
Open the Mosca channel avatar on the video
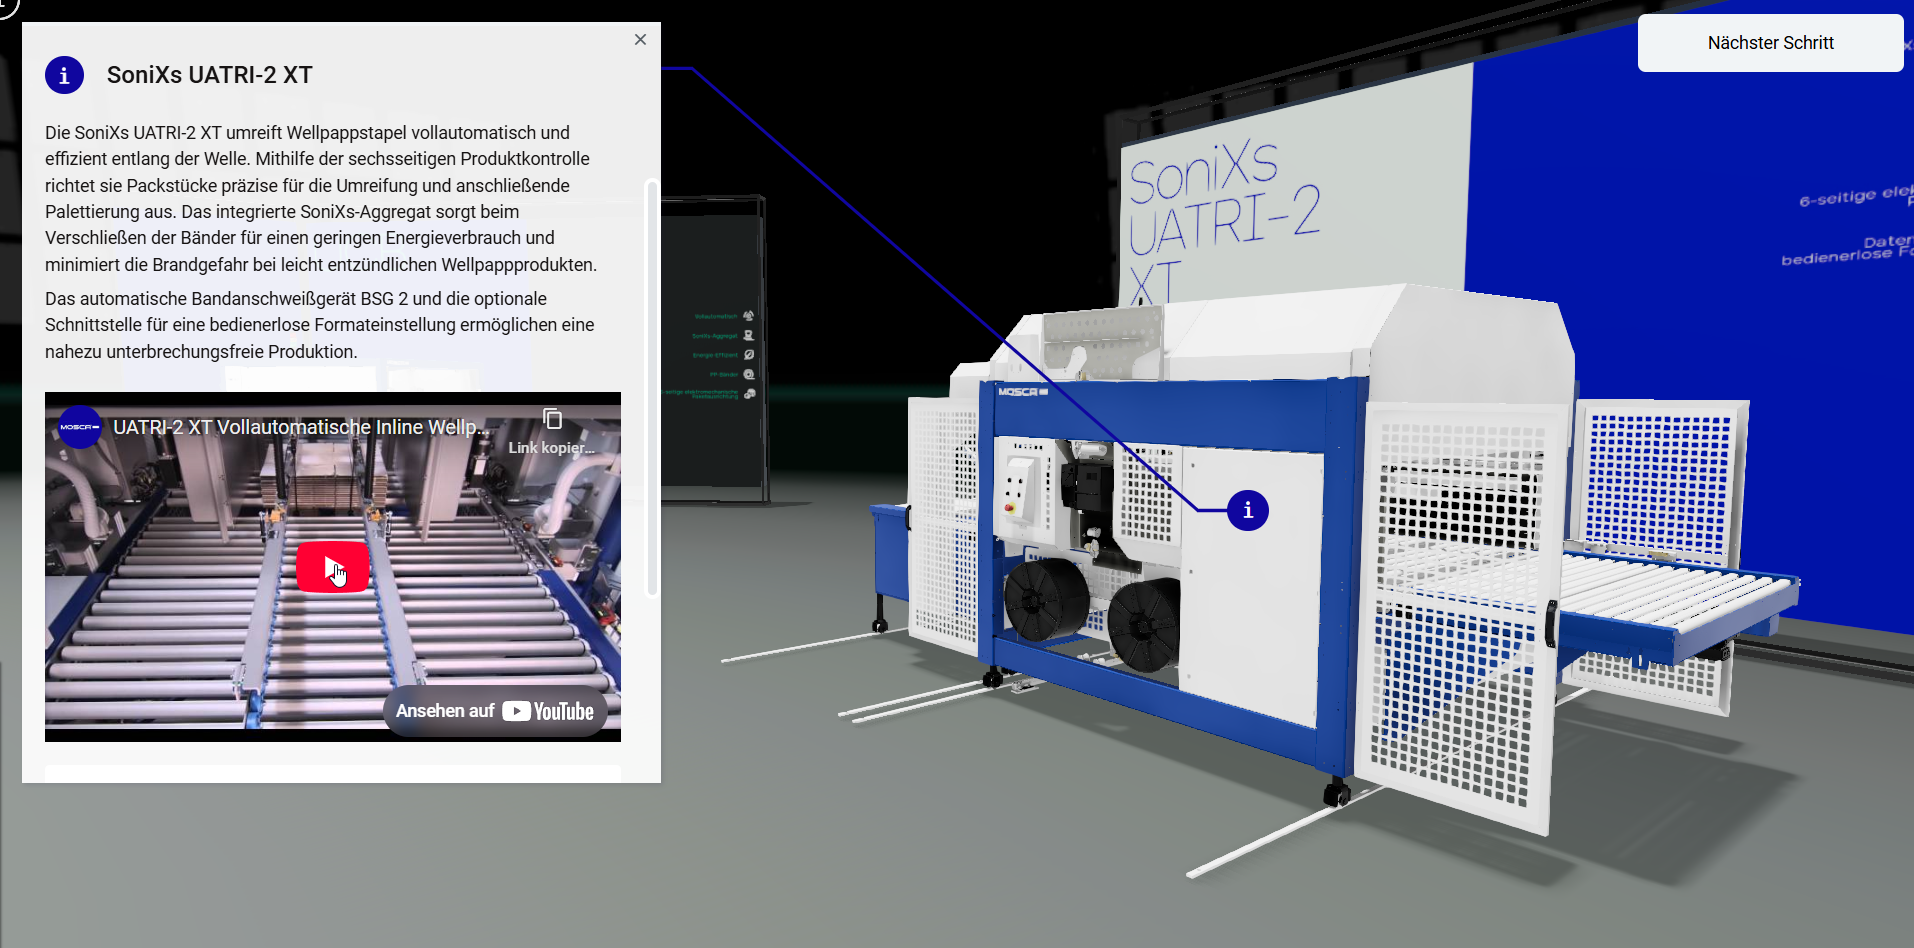point(80,427)
